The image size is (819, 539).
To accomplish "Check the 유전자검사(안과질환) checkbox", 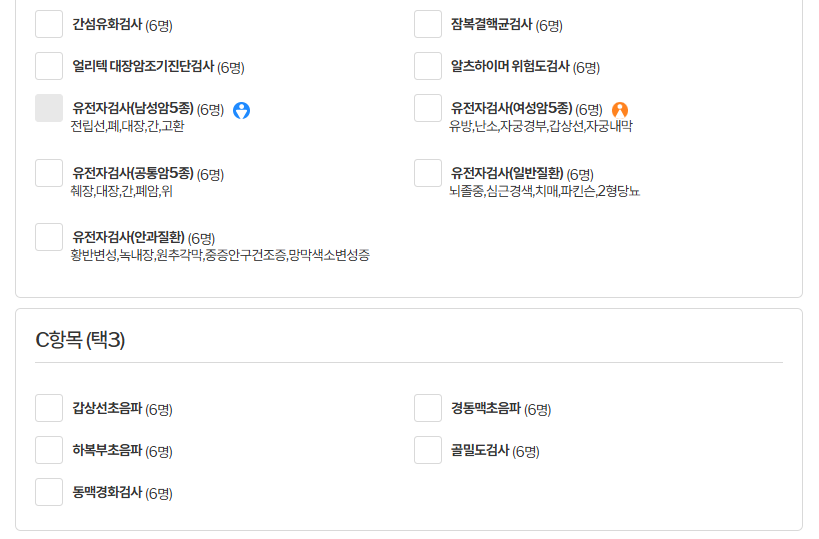I will pos(49,237).
